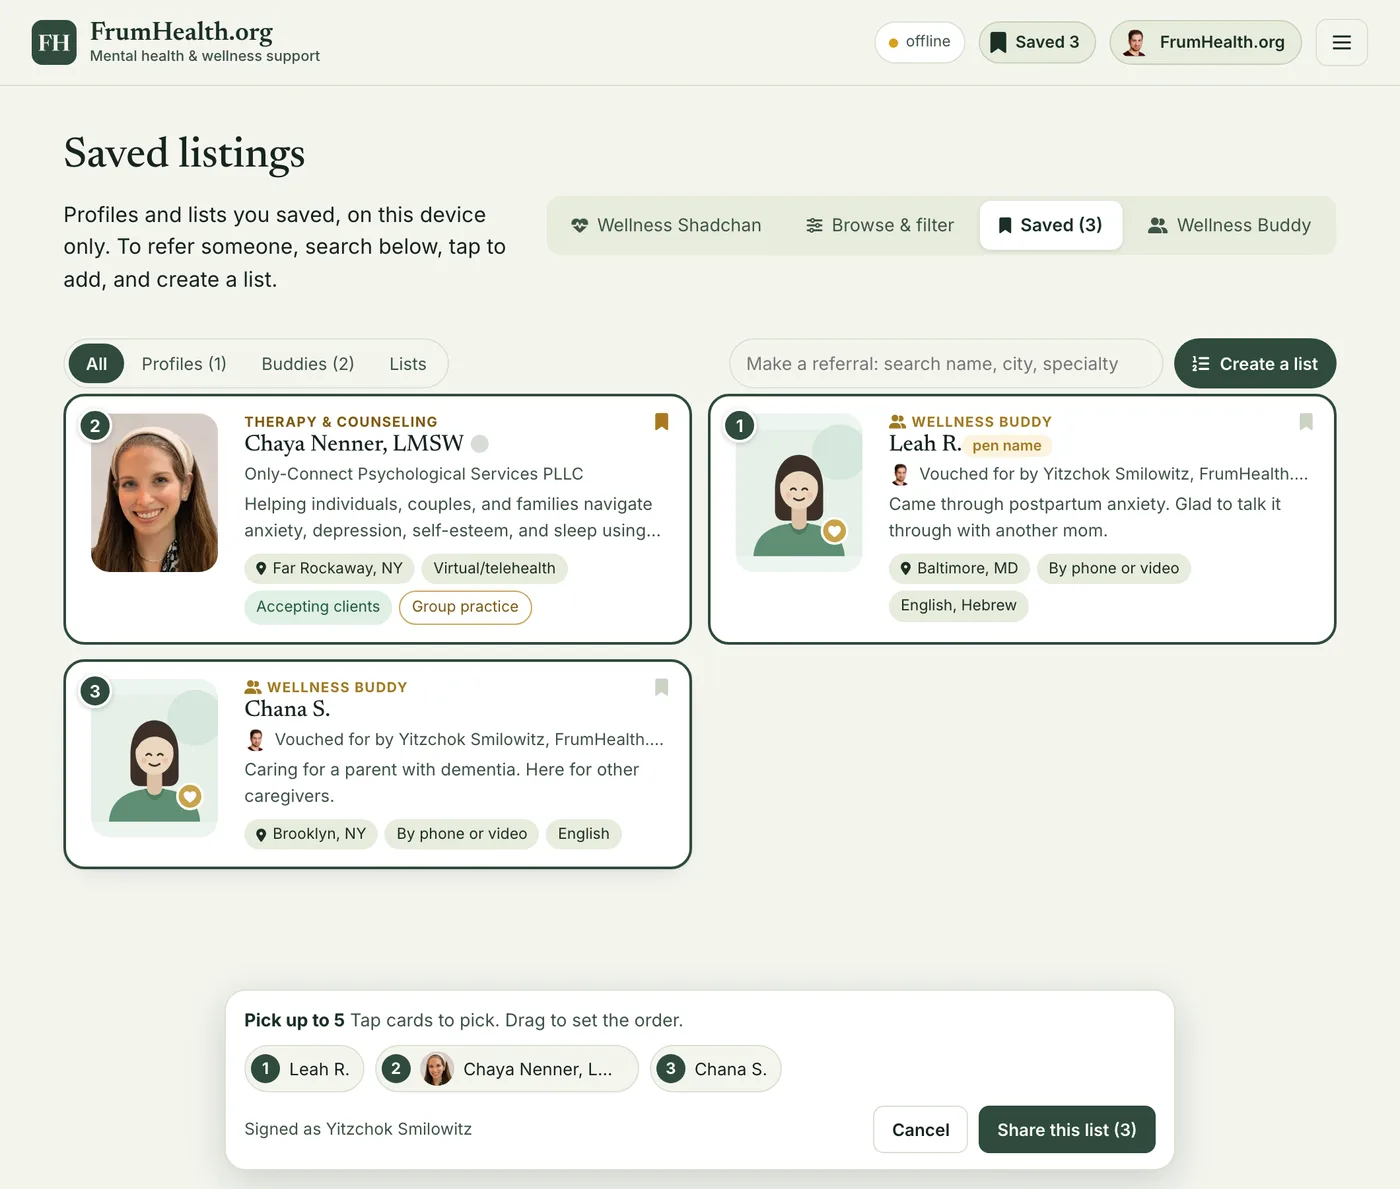The height and width of the screenshot is (1189, 1400).
Task: Click Share this list (3)
Action: 1067,1130
